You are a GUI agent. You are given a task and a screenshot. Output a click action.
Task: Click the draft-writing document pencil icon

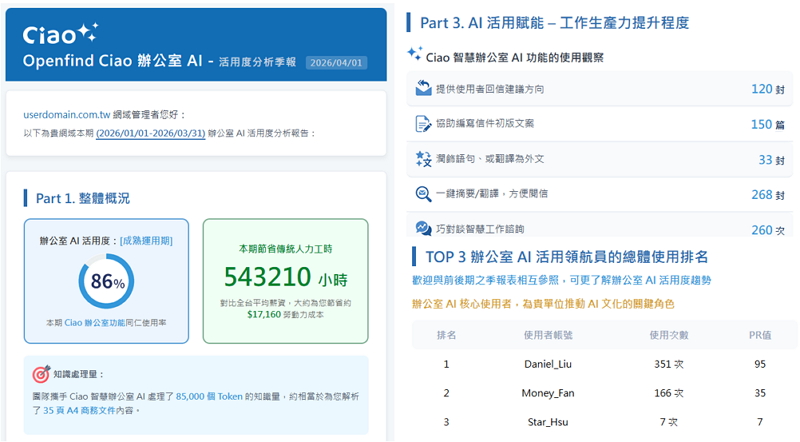[x=423, y=124]
